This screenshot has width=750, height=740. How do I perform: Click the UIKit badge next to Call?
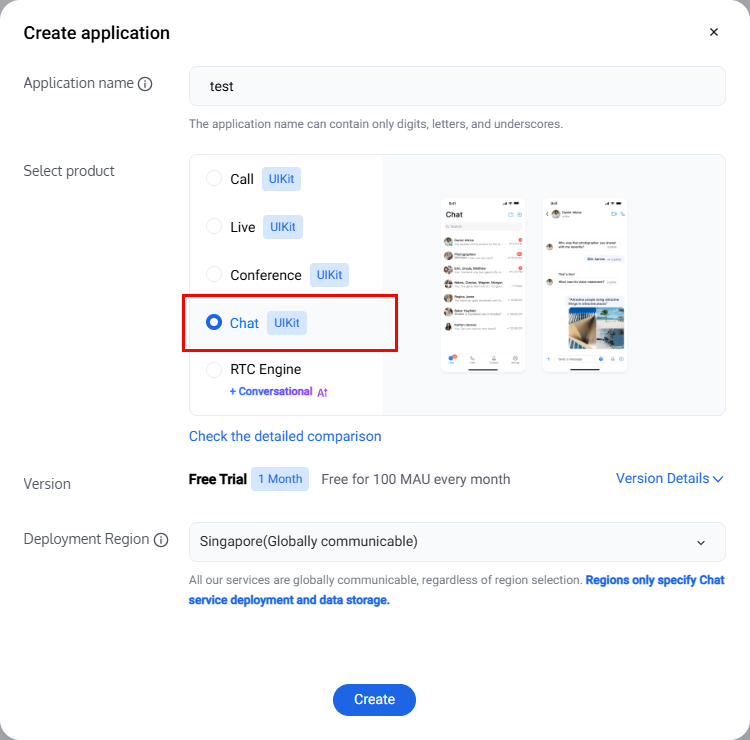pos(281,179)
